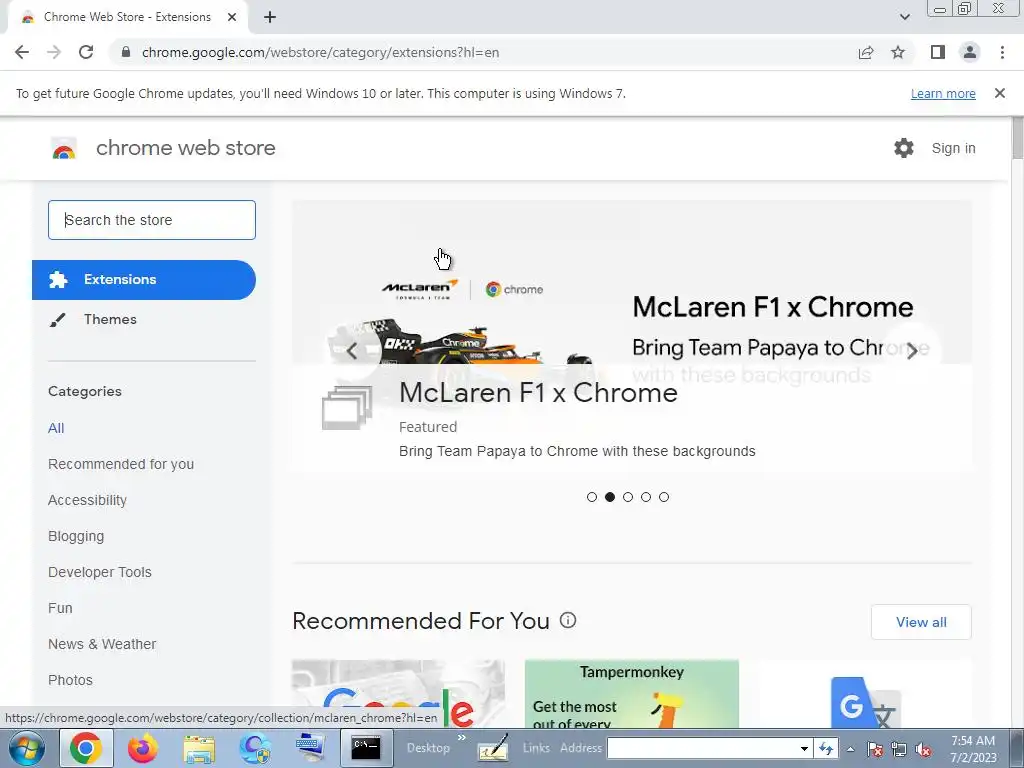Image resolution: width=1024 pixels, height=768 pixels.
Task: Open the Accessibility category
Action: click(x=88, y=500)
